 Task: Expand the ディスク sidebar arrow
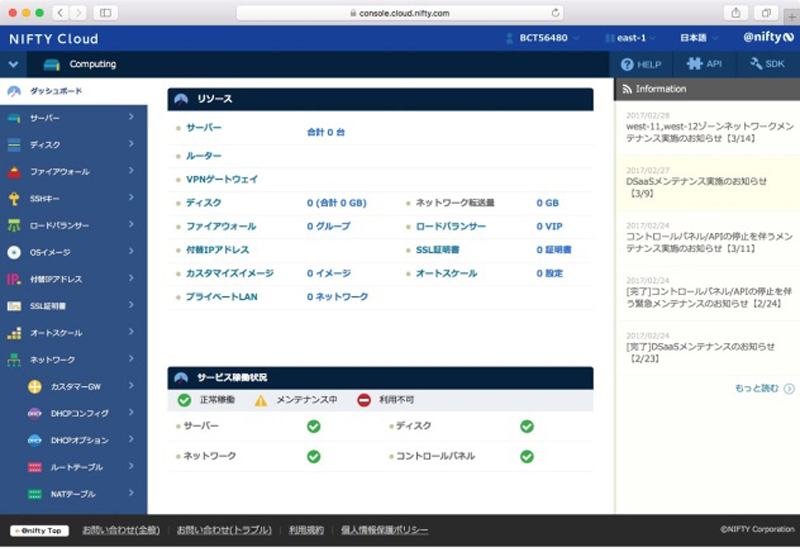131,144
